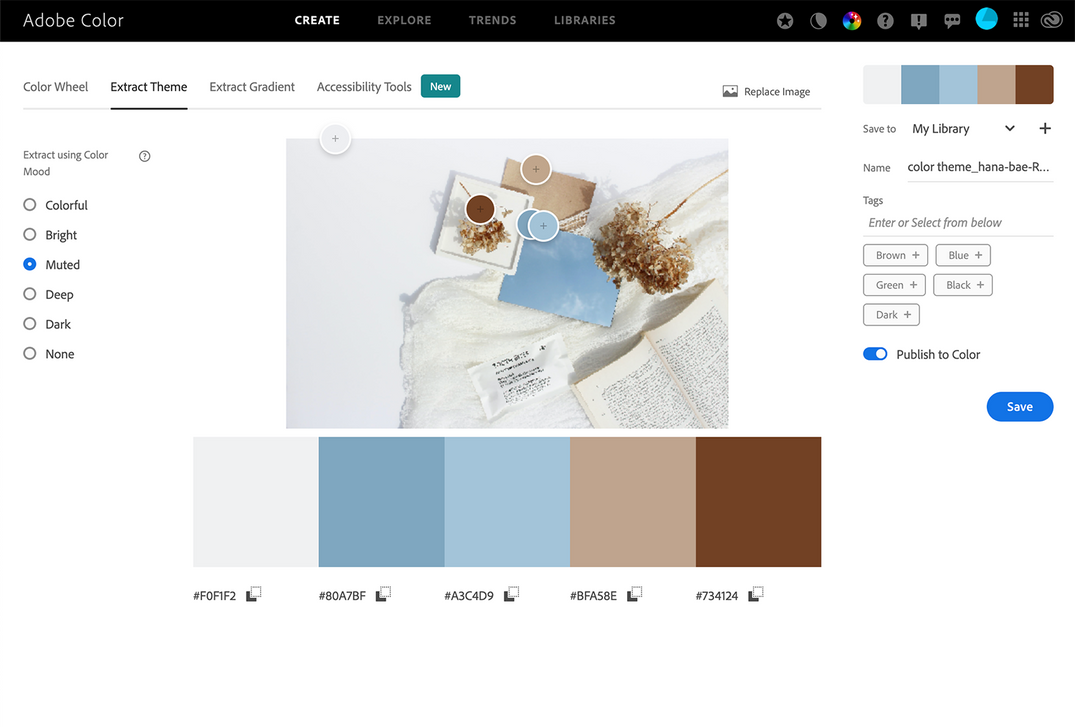Click the Creative Cloud icon
The height and width of the screenshot is (727, 1075).
tap(1051, 20)
